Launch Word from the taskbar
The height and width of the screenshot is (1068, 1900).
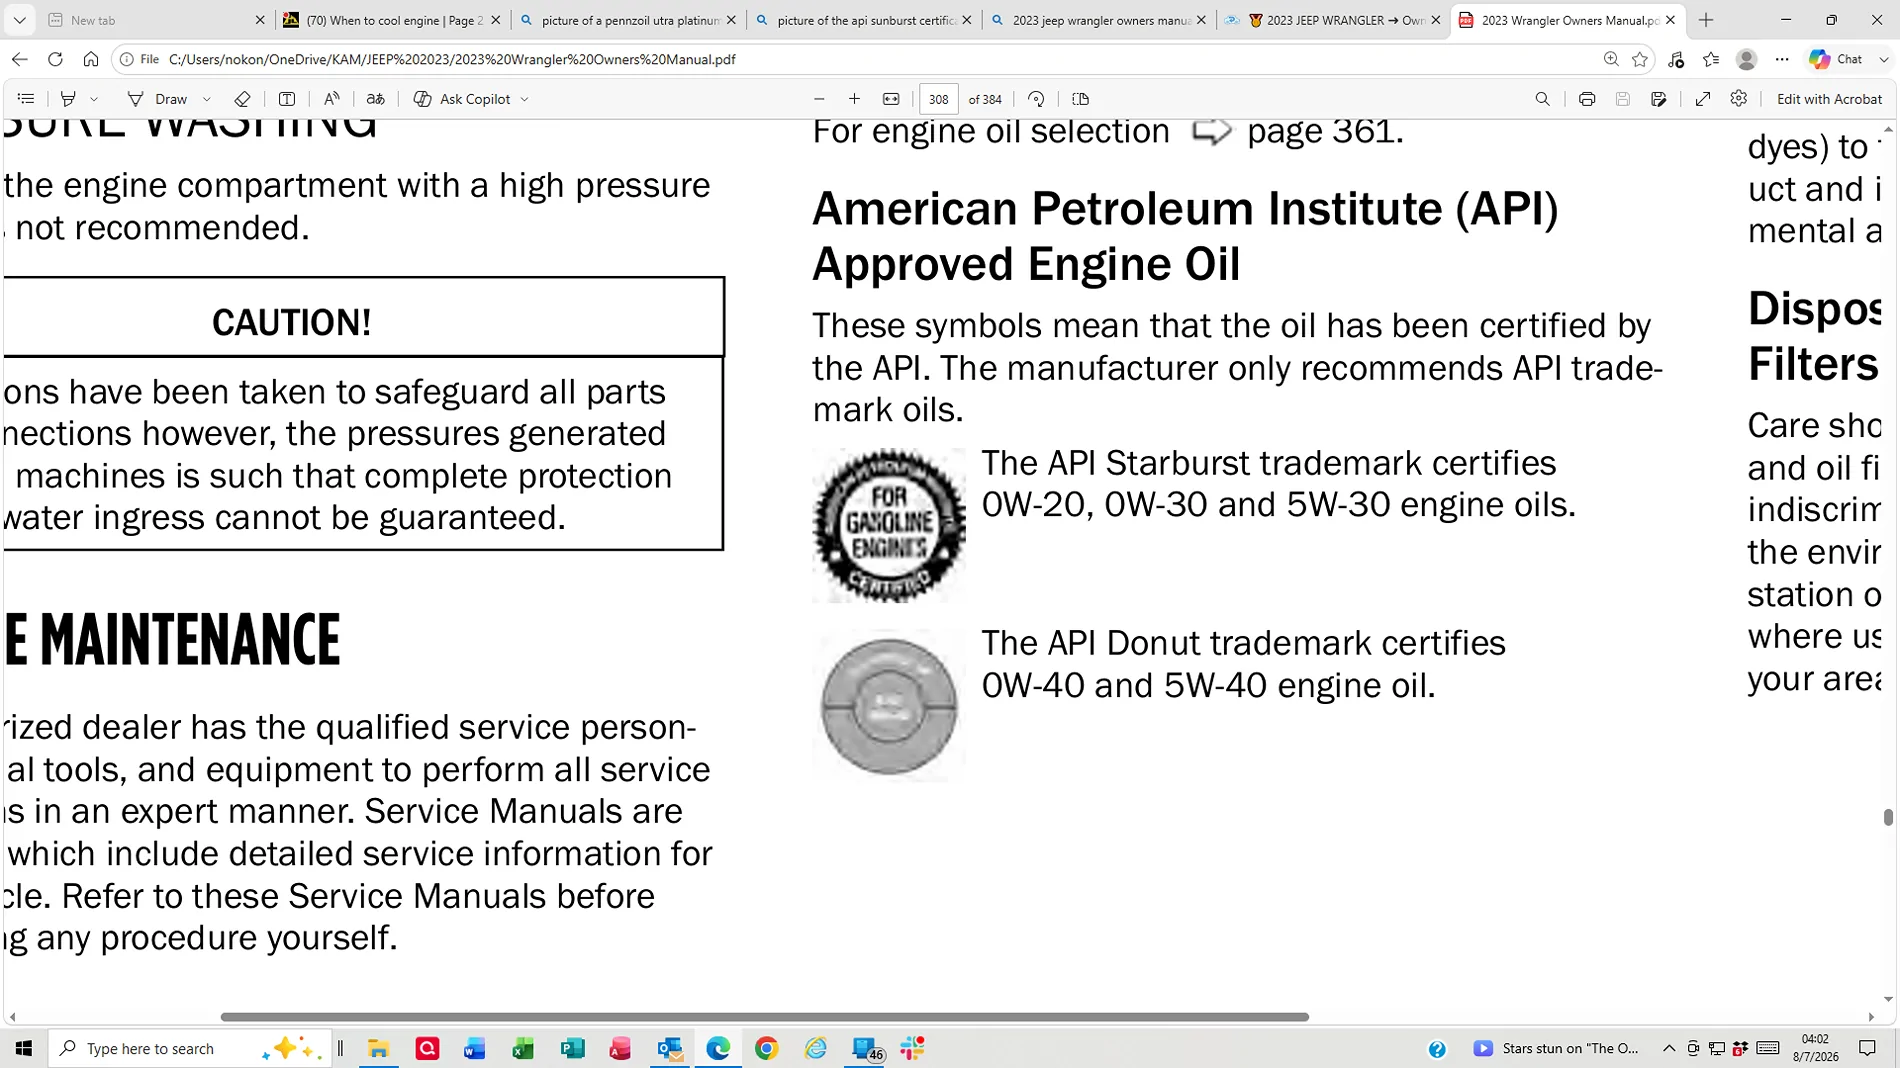474,1048
